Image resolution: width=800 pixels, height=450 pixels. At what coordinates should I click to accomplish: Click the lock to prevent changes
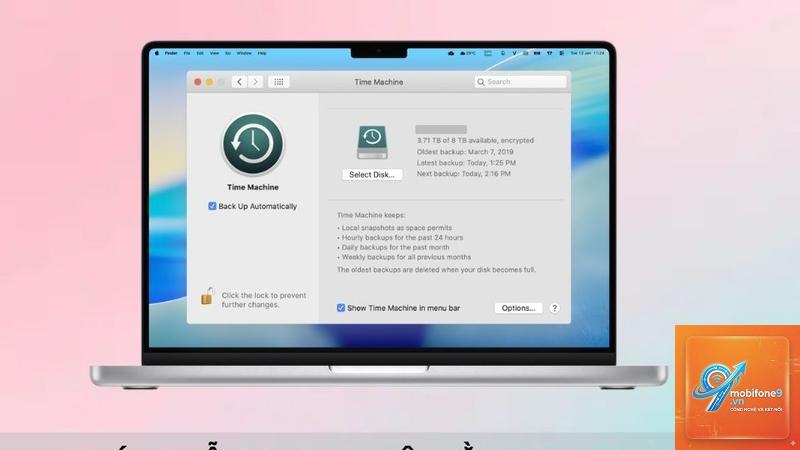pos(207,296)
